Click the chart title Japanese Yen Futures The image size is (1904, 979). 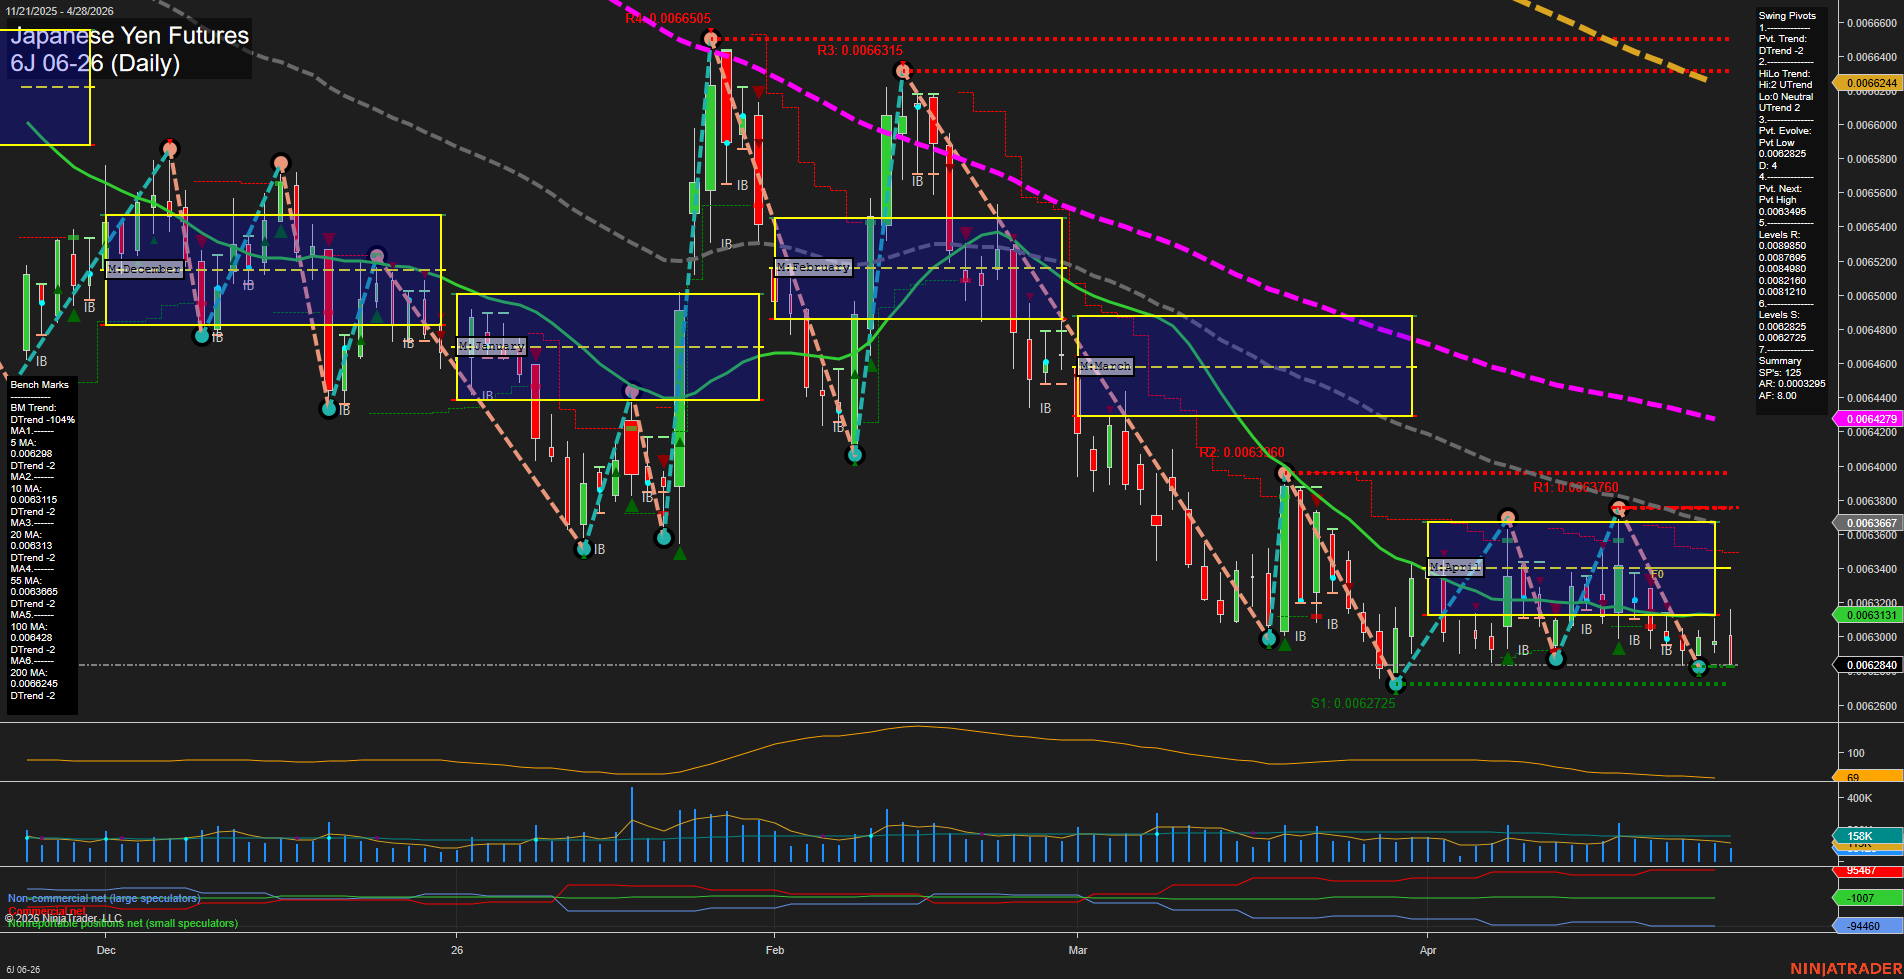128,35
